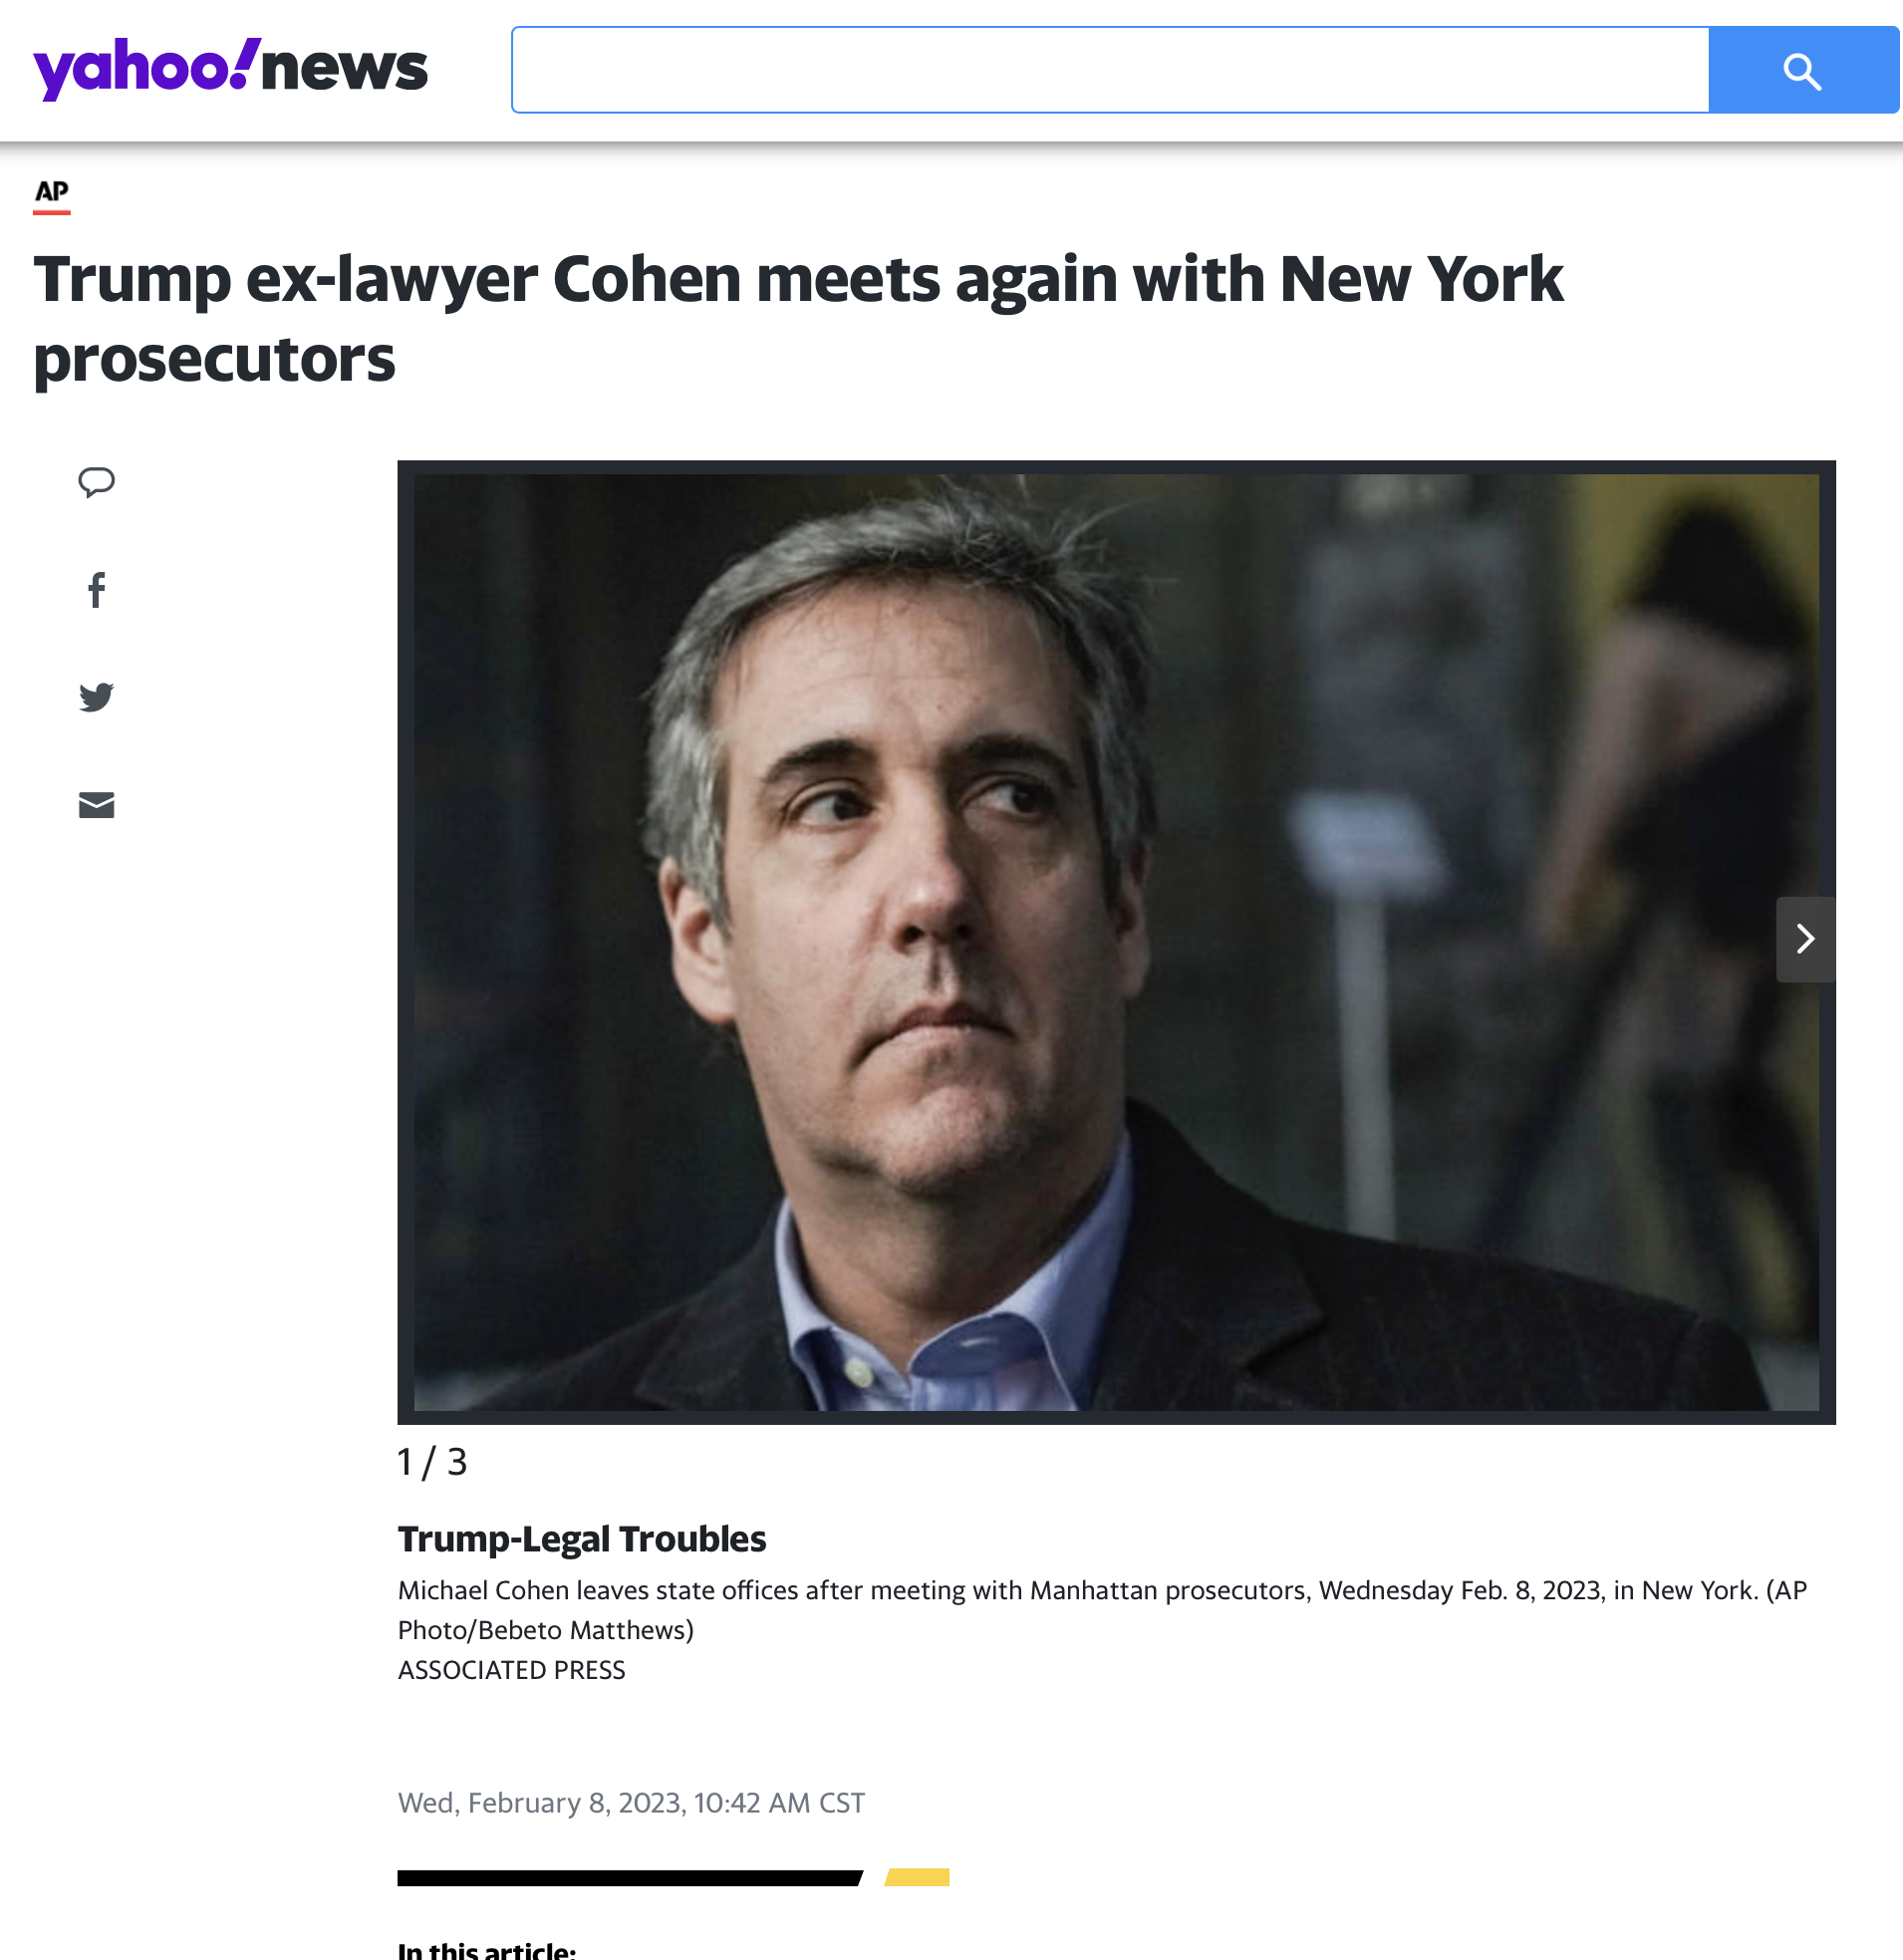This screenshot has width=1903, height=1960.
Task: Share the article via Twitter bird icon
Action: [x=96, y=697]
